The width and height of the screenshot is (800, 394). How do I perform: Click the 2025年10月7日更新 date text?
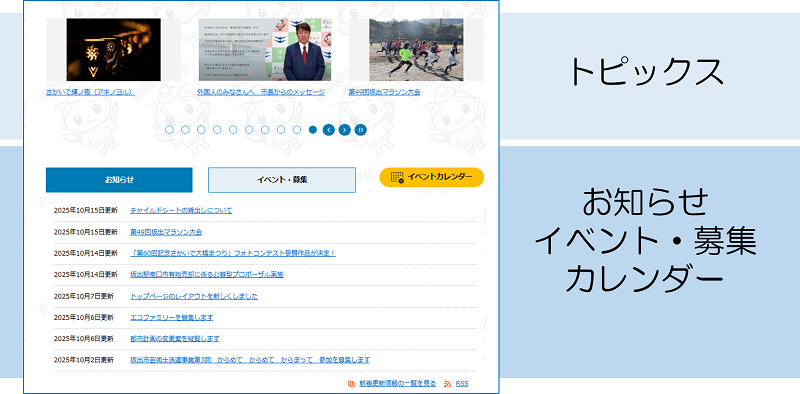(84, 296)
